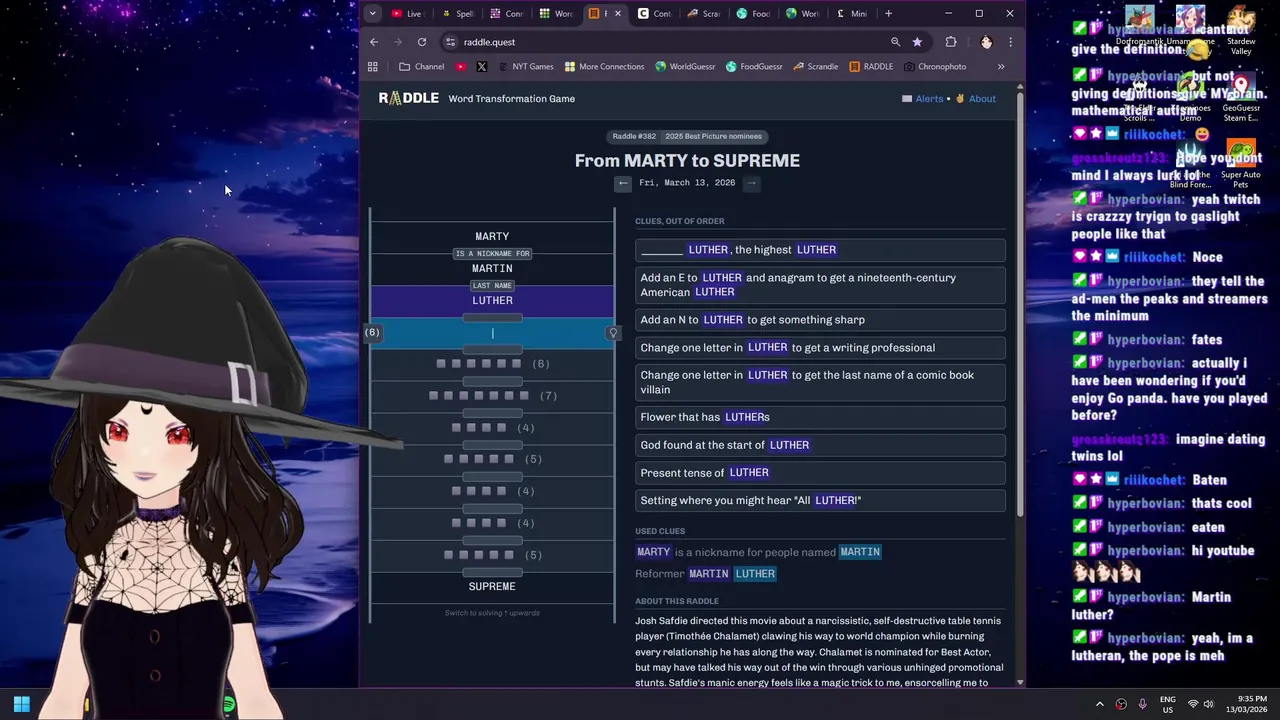Image resolution: width=1280 pixels, height=720 pixels.
Task: Select clue about a writing professional
Action: 820,348
